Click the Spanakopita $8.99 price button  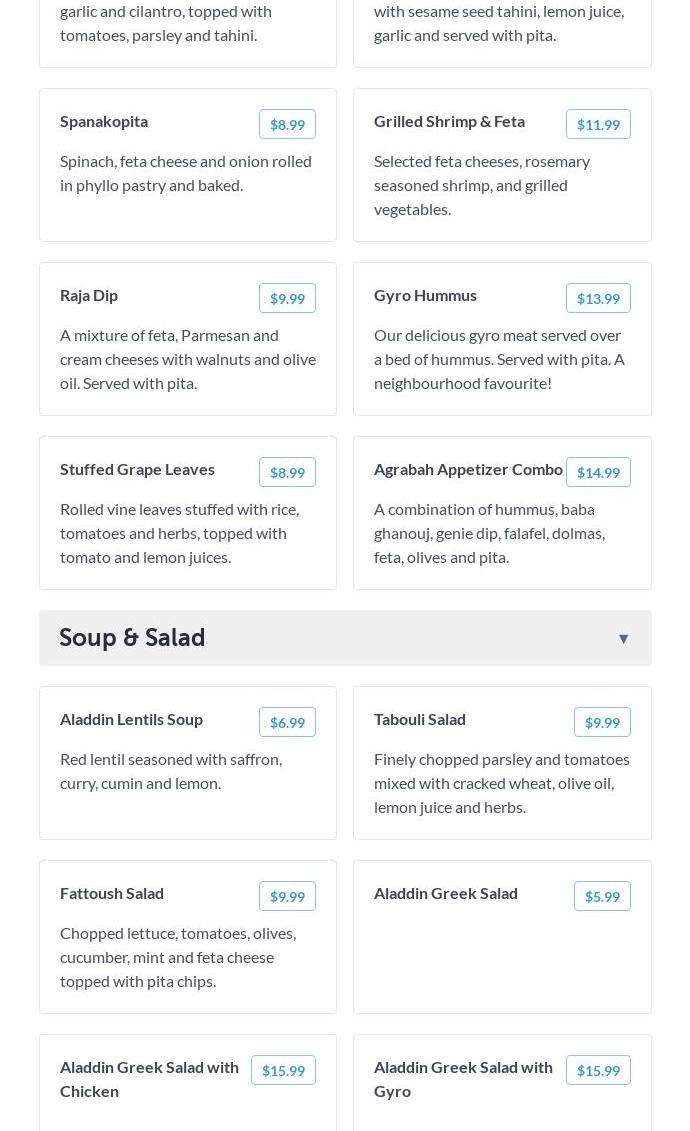pyautogui.click(x=287, y=125)
